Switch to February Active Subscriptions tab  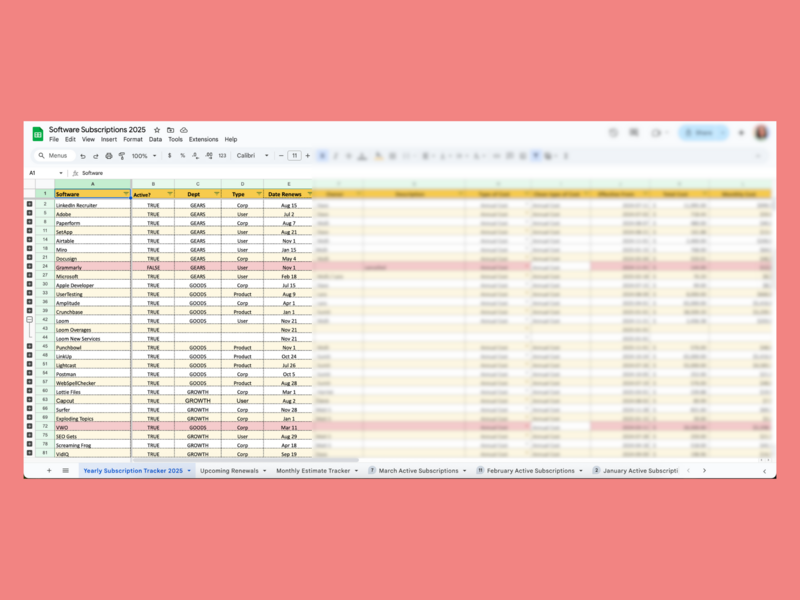tap(530, 470)
